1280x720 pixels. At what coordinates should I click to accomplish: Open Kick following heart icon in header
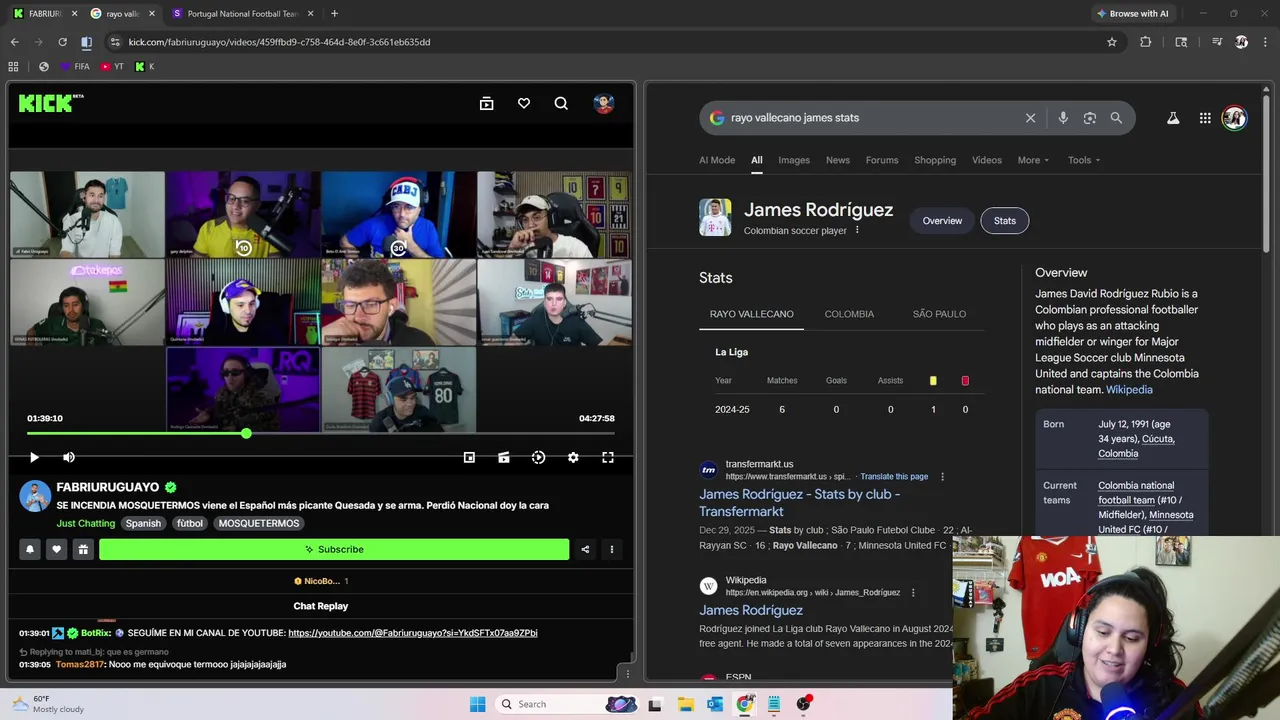[524, 103]
